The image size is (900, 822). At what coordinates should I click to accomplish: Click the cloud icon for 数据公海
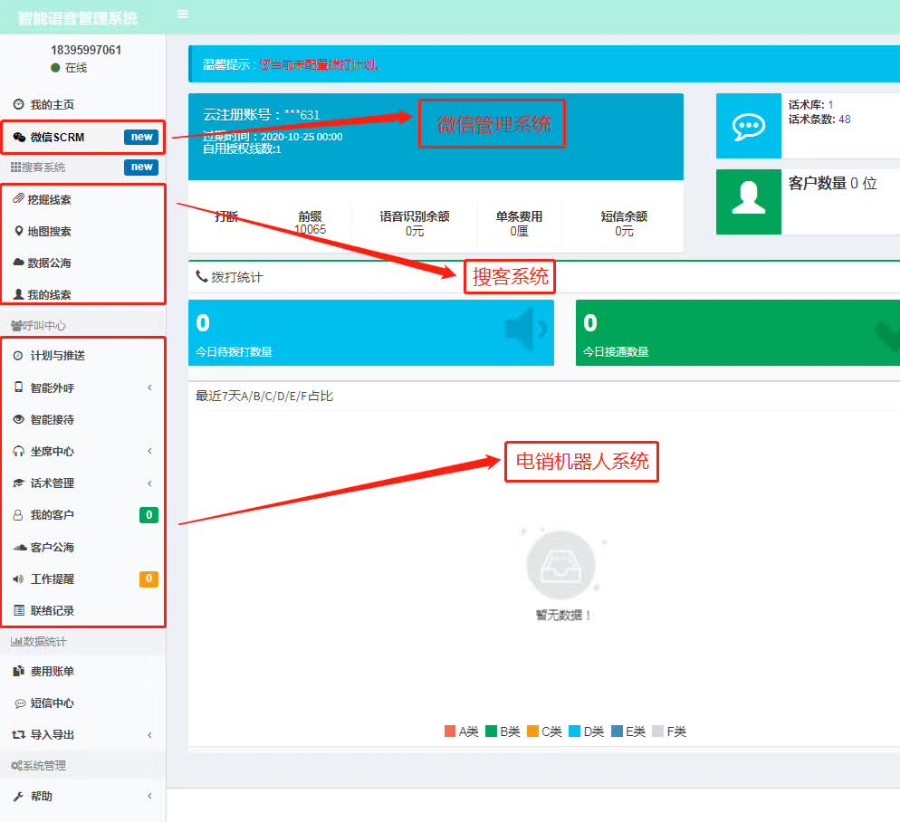[18, 263]
